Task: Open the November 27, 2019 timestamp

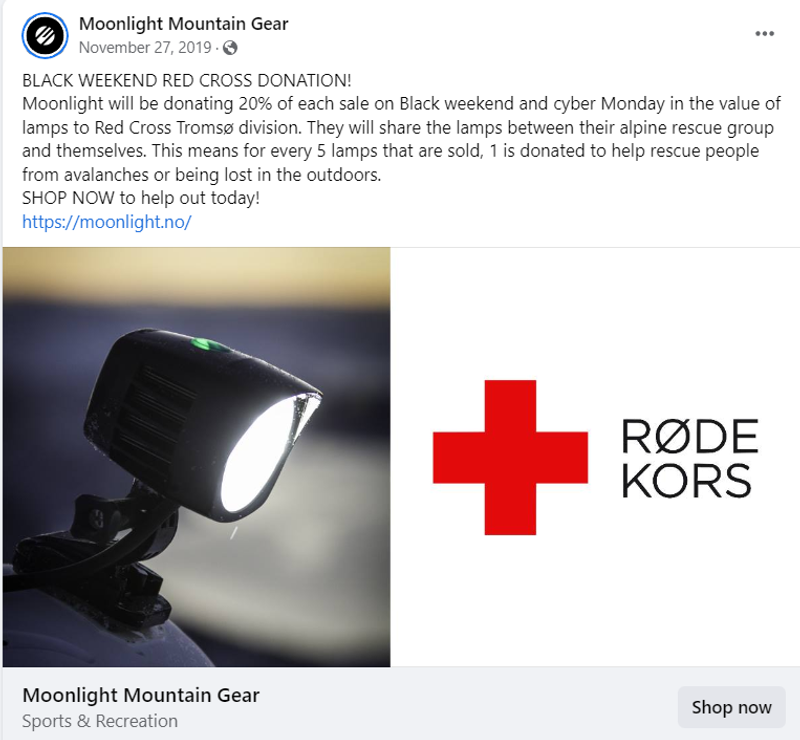Action: 145,47
